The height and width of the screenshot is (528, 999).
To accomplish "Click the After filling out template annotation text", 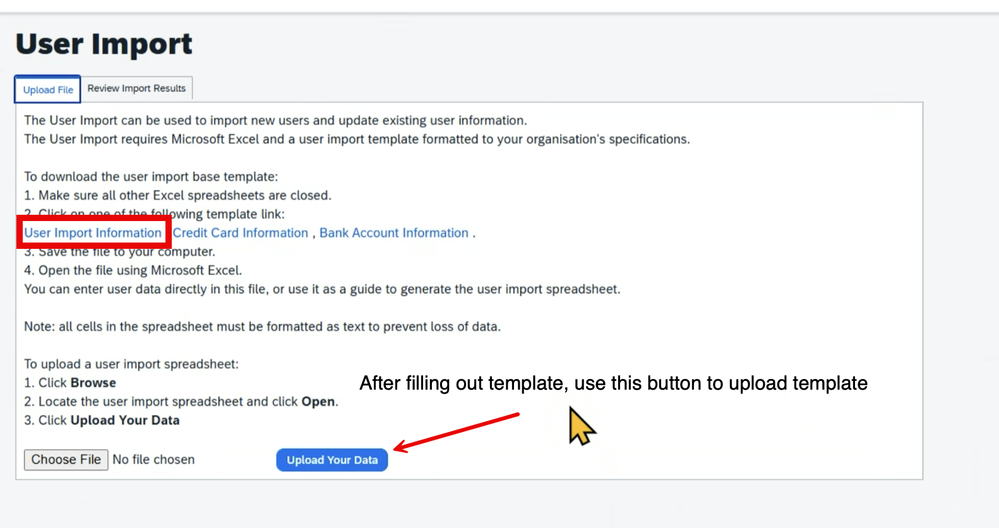I will point(614,383).
